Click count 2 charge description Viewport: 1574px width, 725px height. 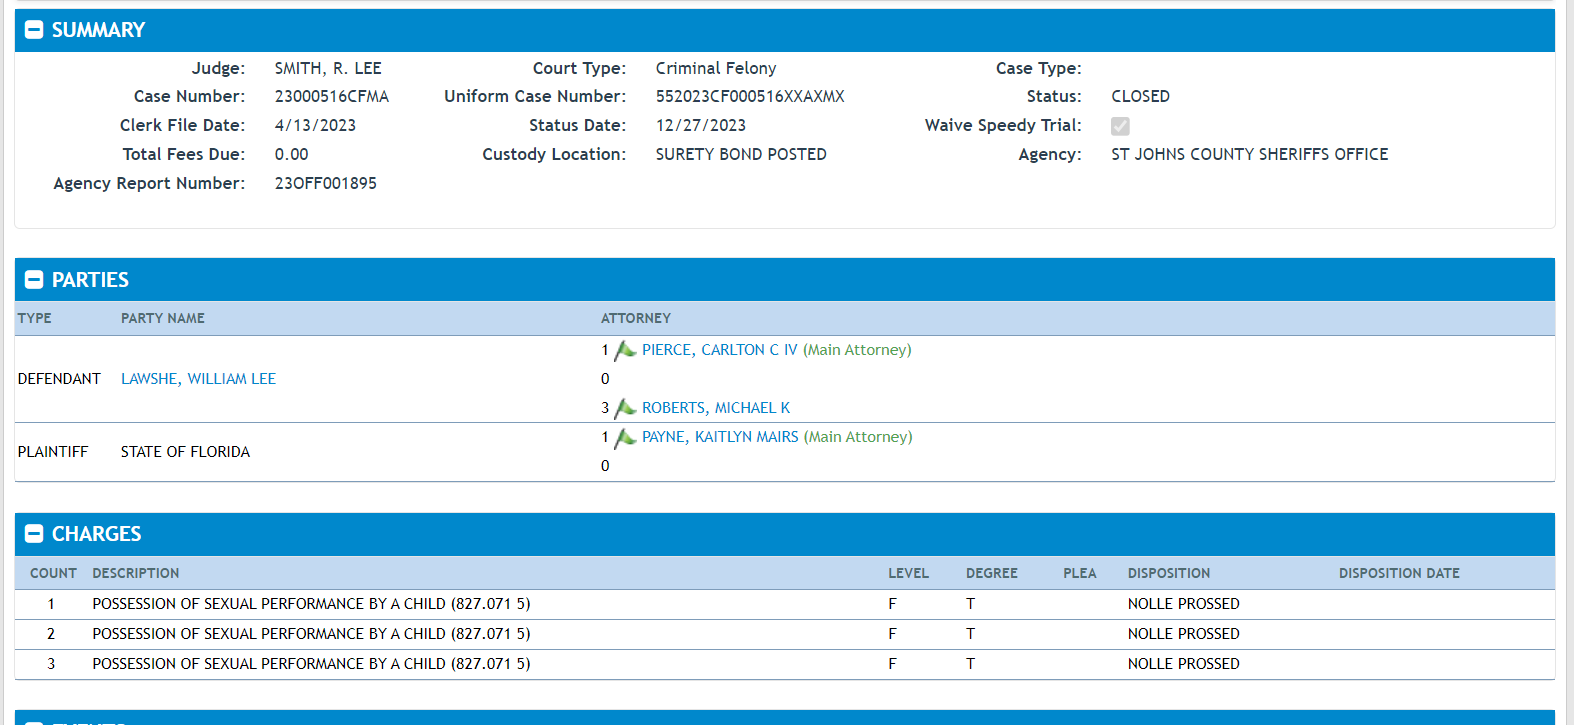(311, 634)
